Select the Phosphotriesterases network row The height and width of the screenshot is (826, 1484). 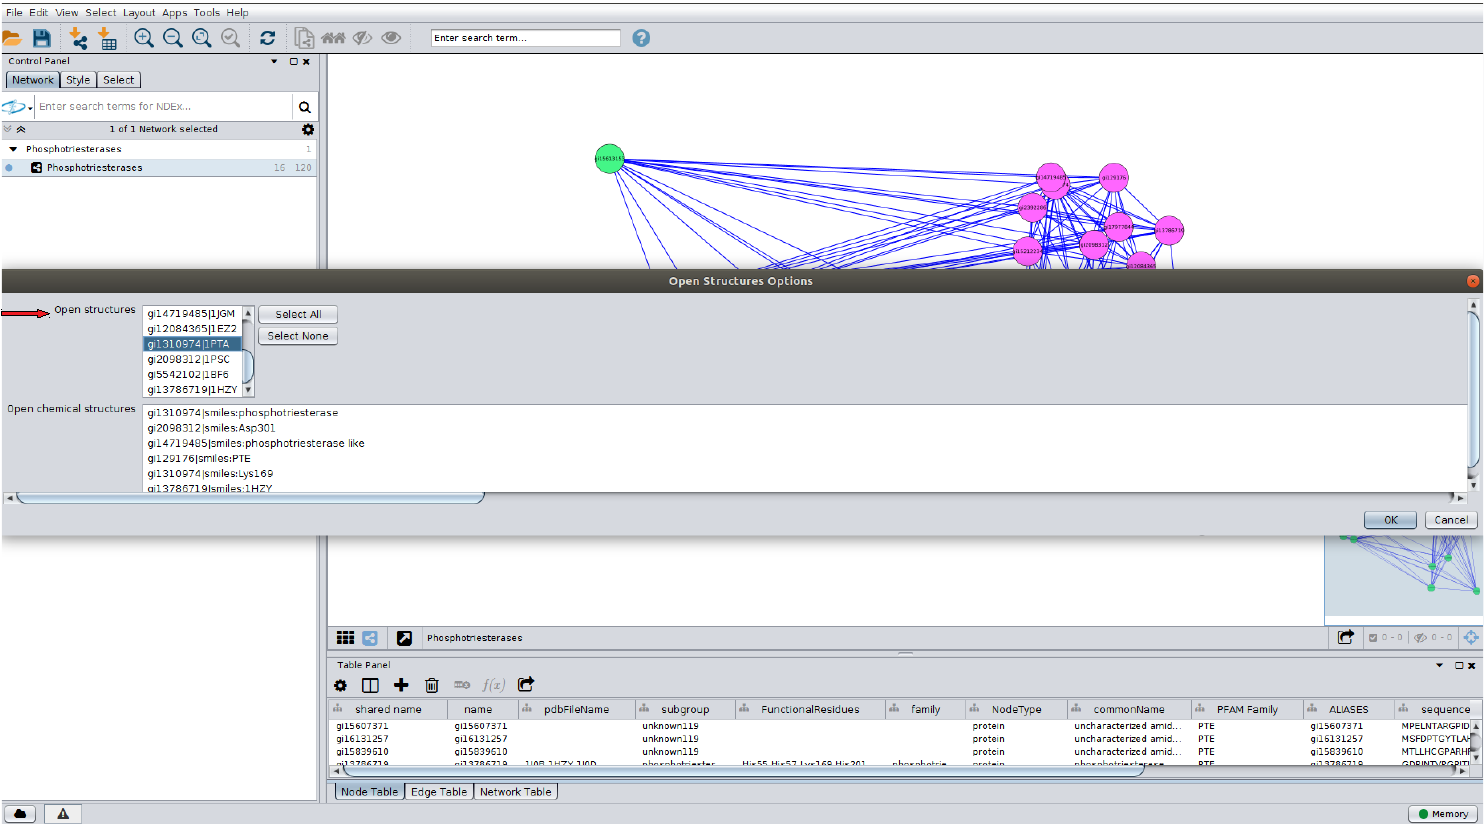tap(160, 168)
